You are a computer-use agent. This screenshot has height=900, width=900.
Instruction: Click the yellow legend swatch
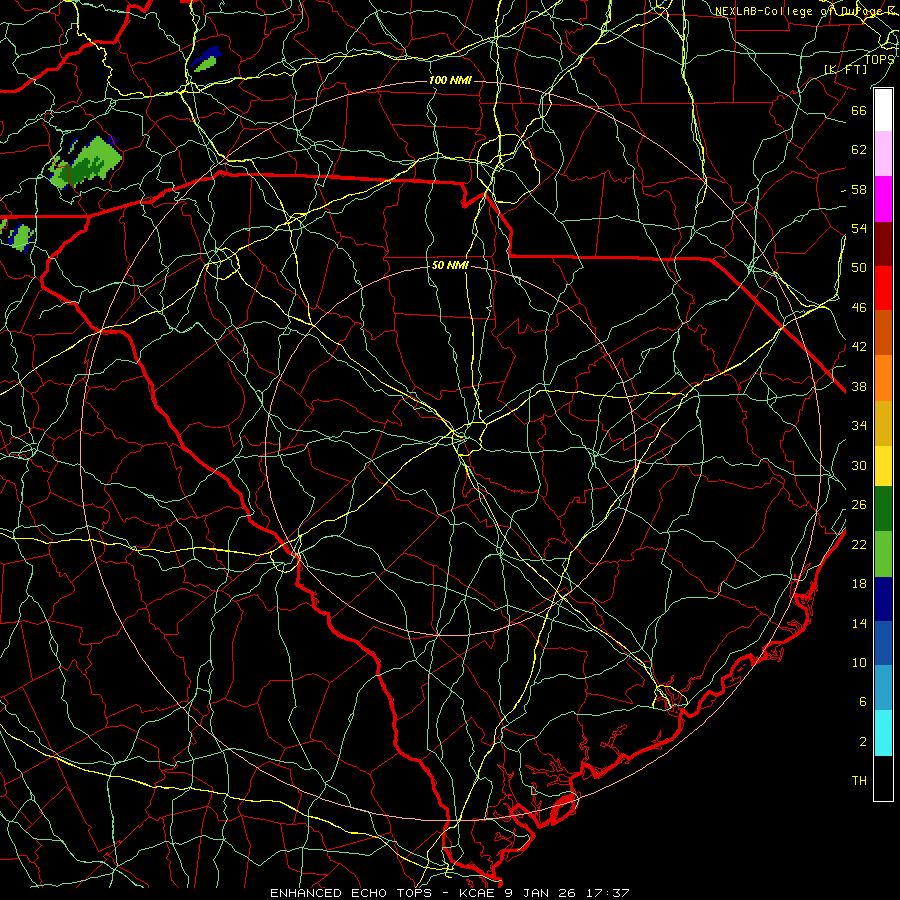tap(883, 465)
